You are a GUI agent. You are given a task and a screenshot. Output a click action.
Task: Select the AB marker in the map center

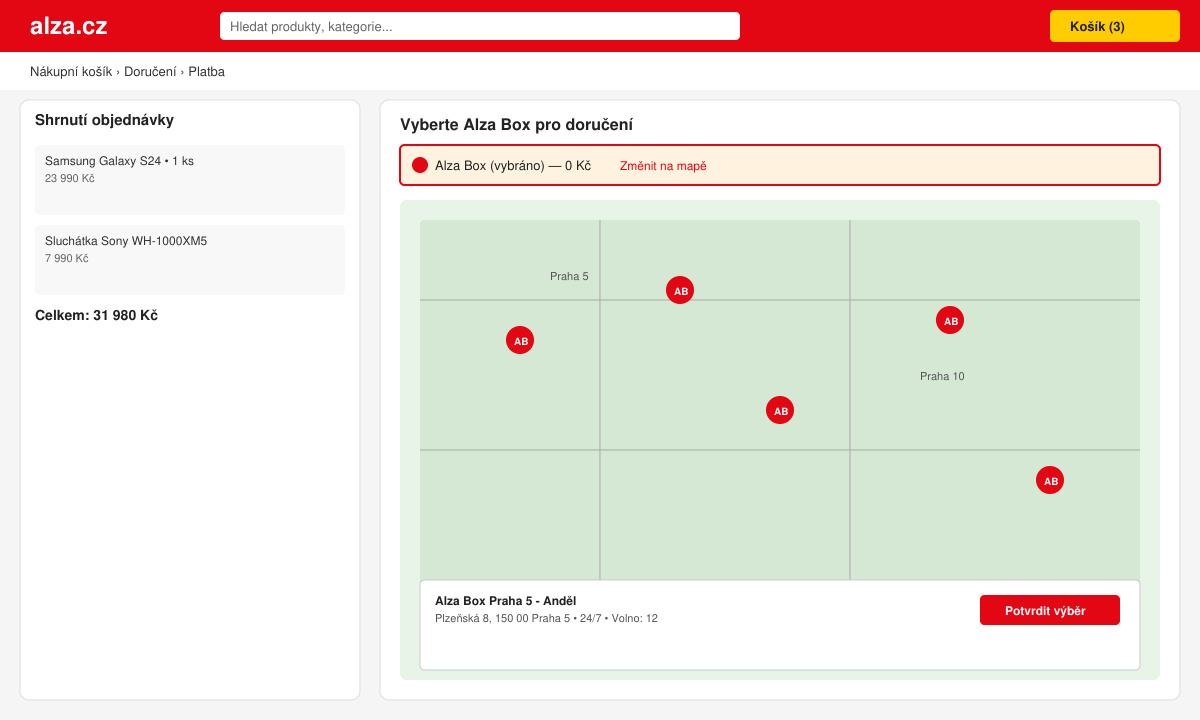point(780,410)
